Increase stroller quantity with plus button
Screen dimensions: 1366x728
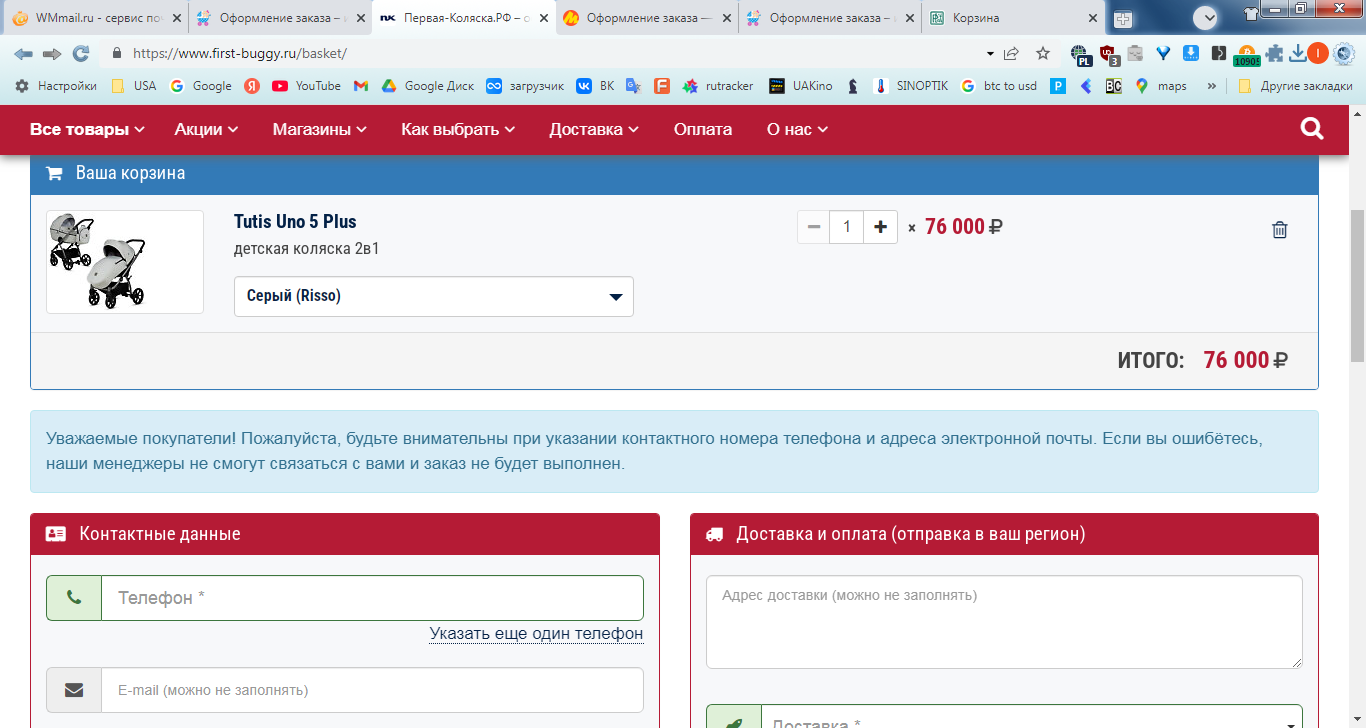(x=880, y=227)
